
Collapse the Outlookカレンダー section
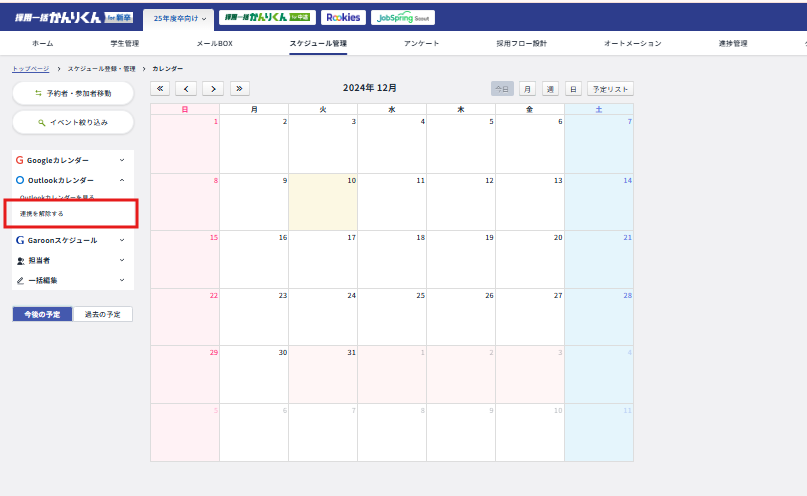click(x=72, y=180)
